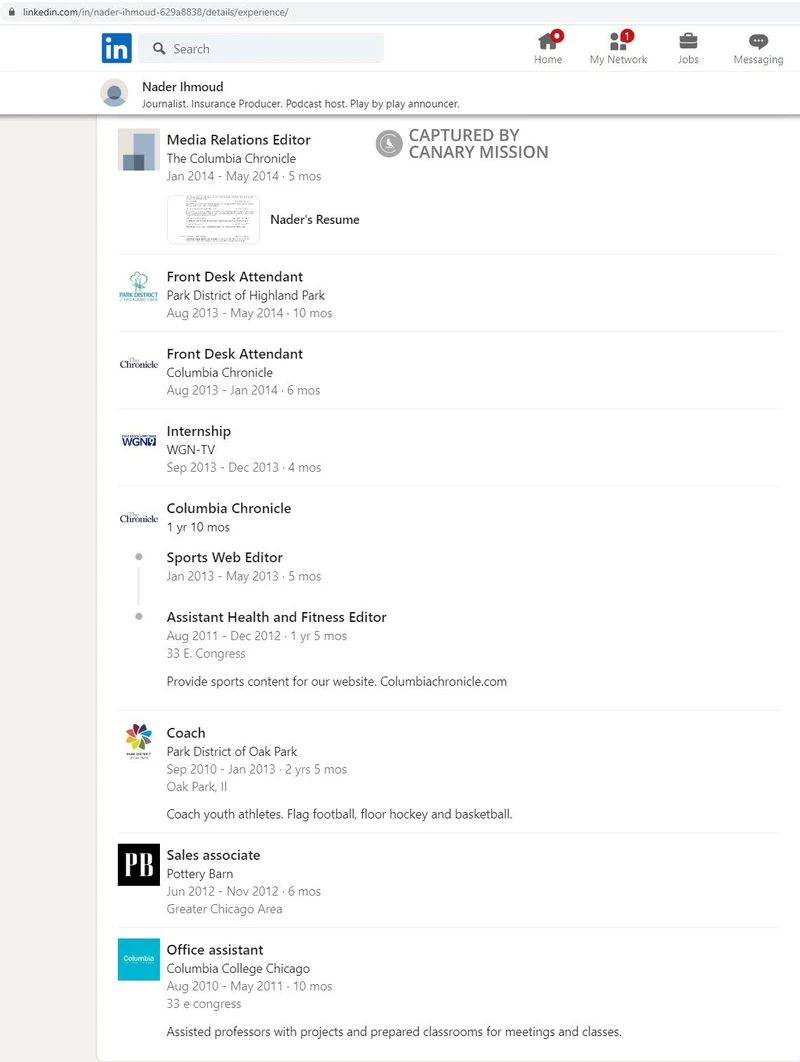
Task: Click Park District of Oak Park logo
Action: tap(139, 741)
